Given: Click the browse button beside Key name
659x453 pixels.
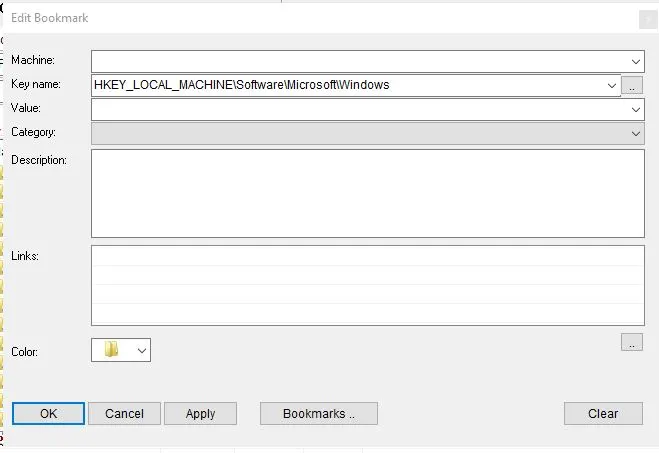Looking at the screenshot, I should pos(632,86).
